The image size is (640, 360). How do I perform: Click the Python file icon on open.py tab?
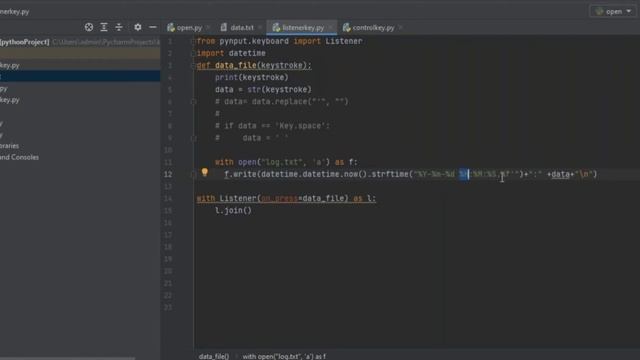click(171, 27)
